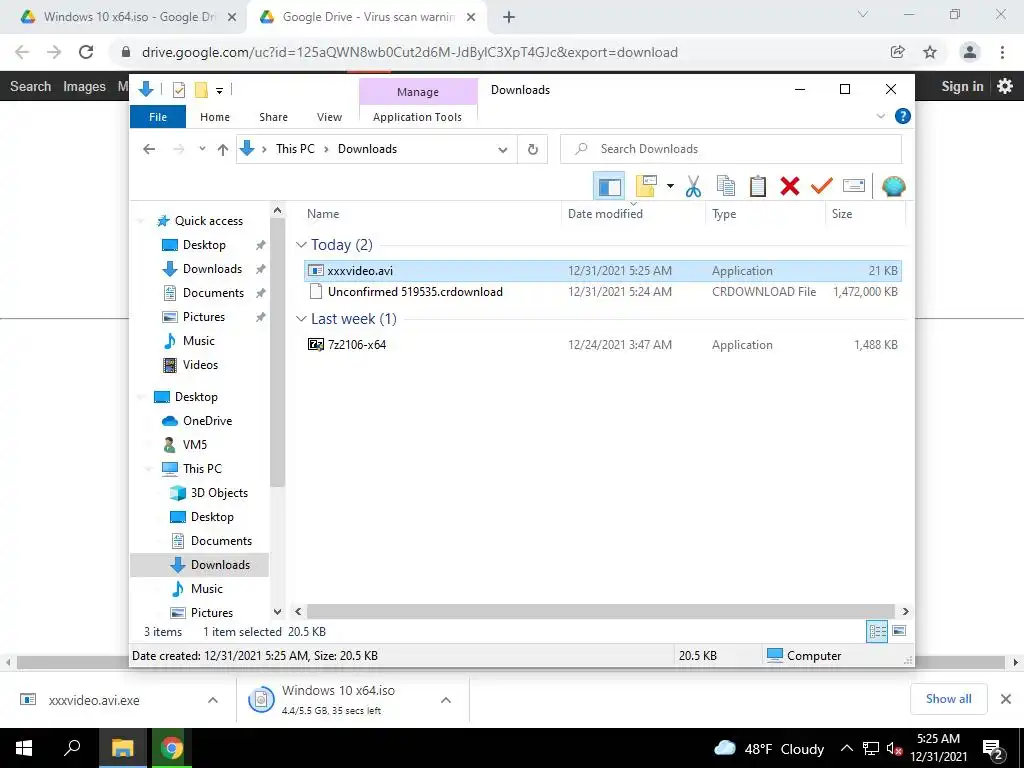Switch to Large icons view in status bar
Screen dimensions: 1024x768
point(899,632)
